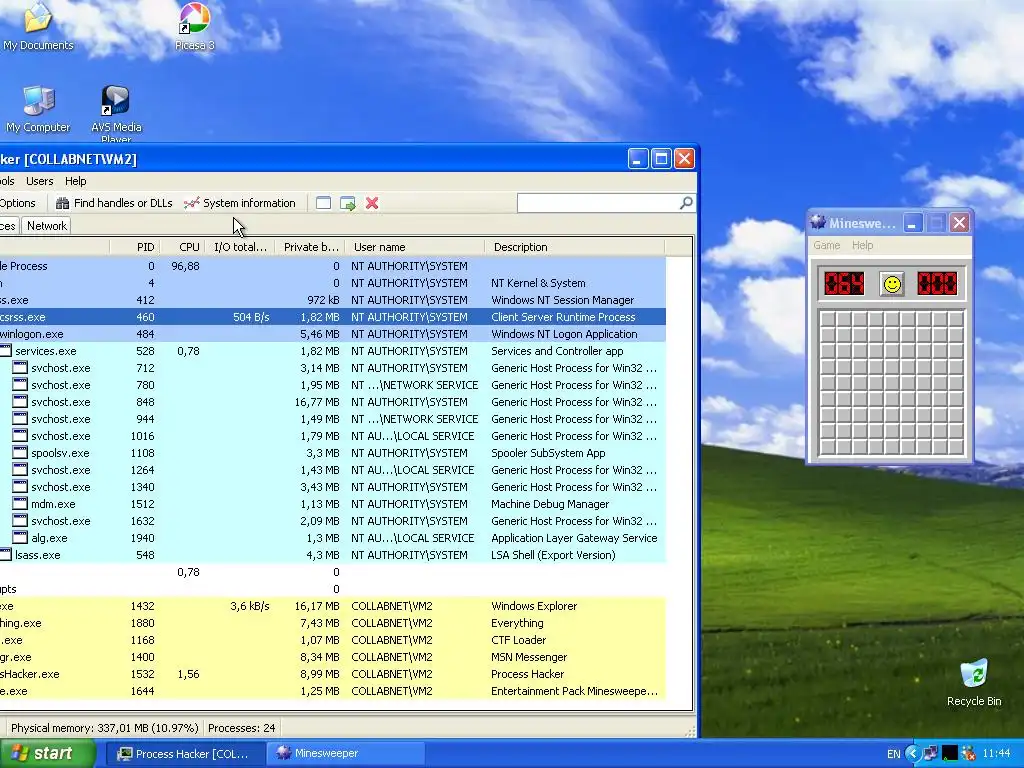Click the binoculars Find handles or DLLs icon
Image resolution: width=1024 pixels, height=768 pixels.
63,203
